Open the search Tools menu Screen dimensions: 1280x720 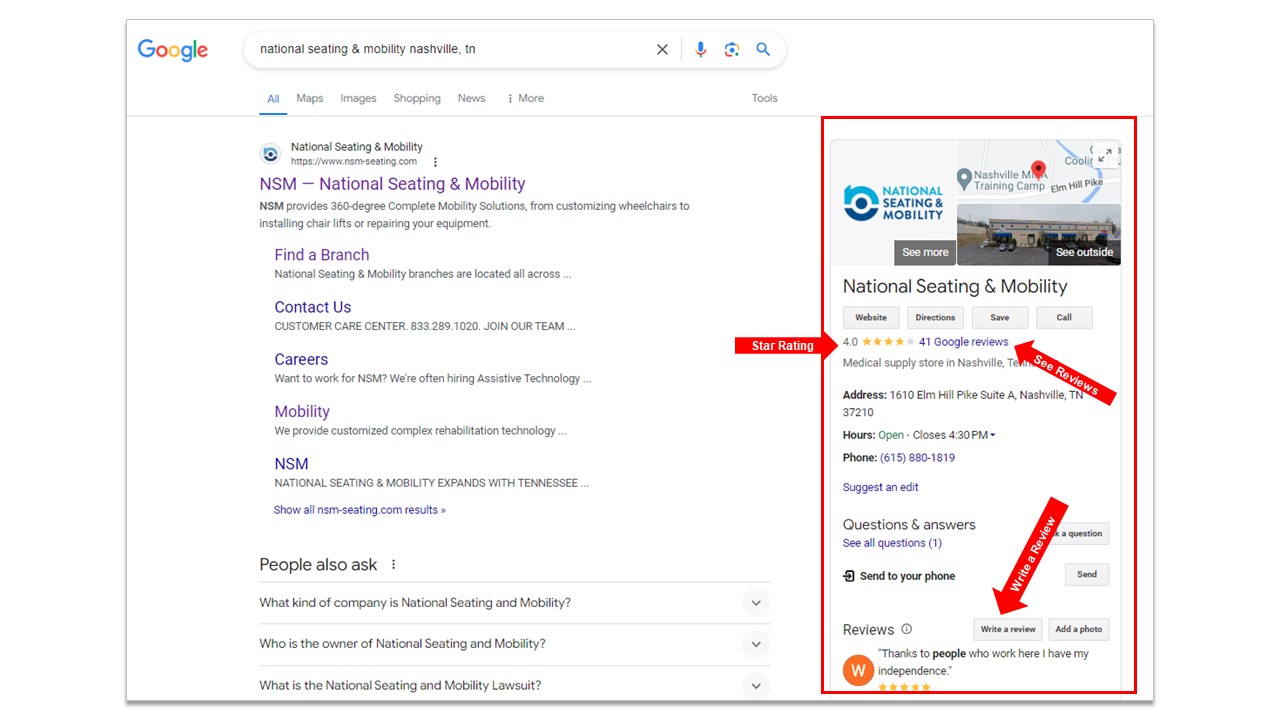765,98
